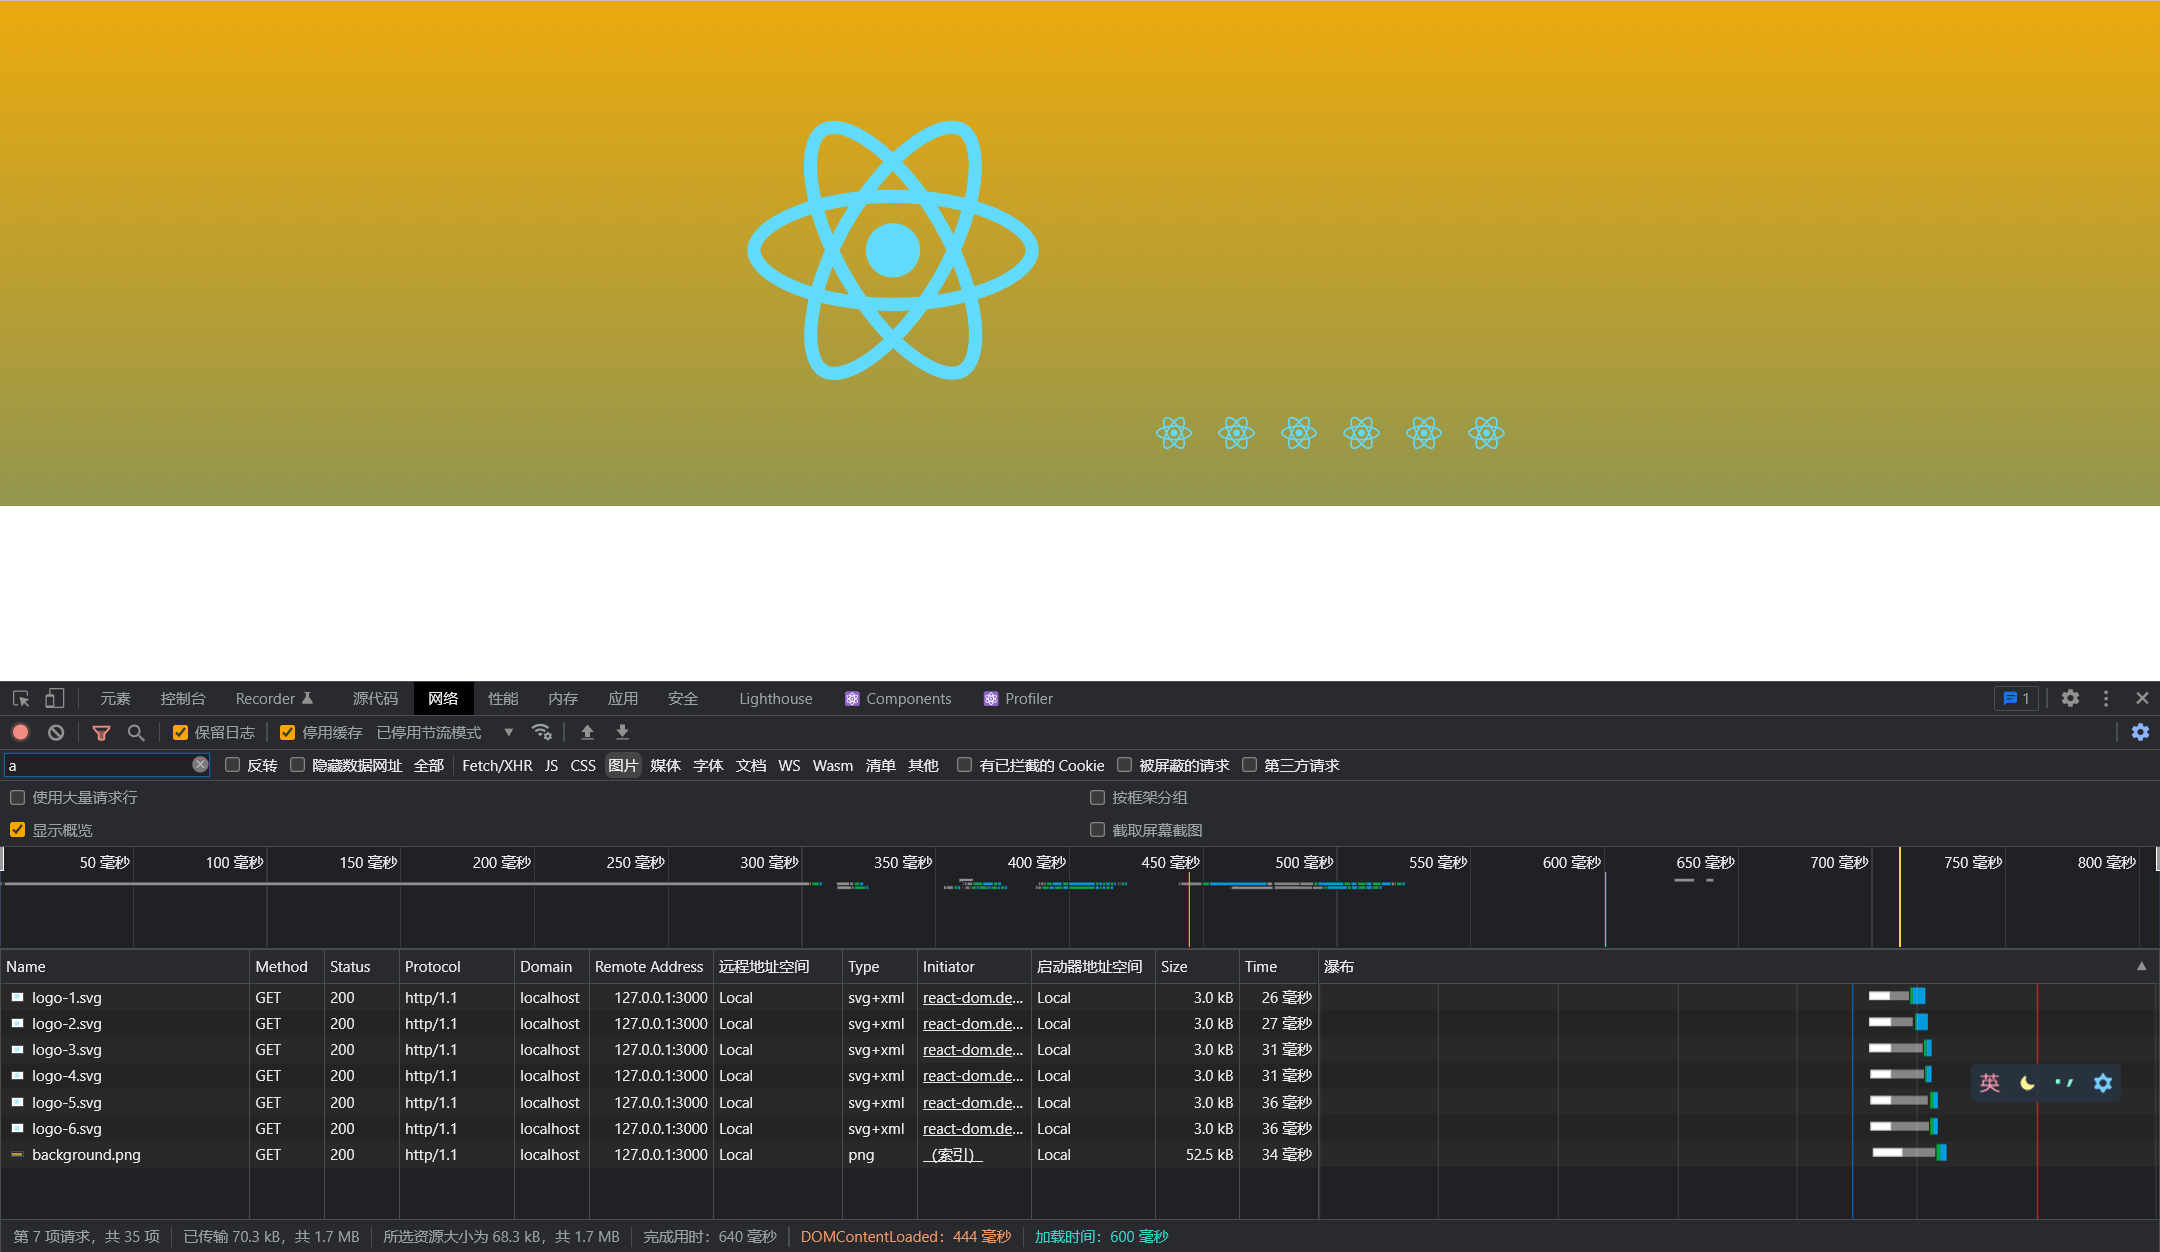Click the last small React logo

[1486, 433]
